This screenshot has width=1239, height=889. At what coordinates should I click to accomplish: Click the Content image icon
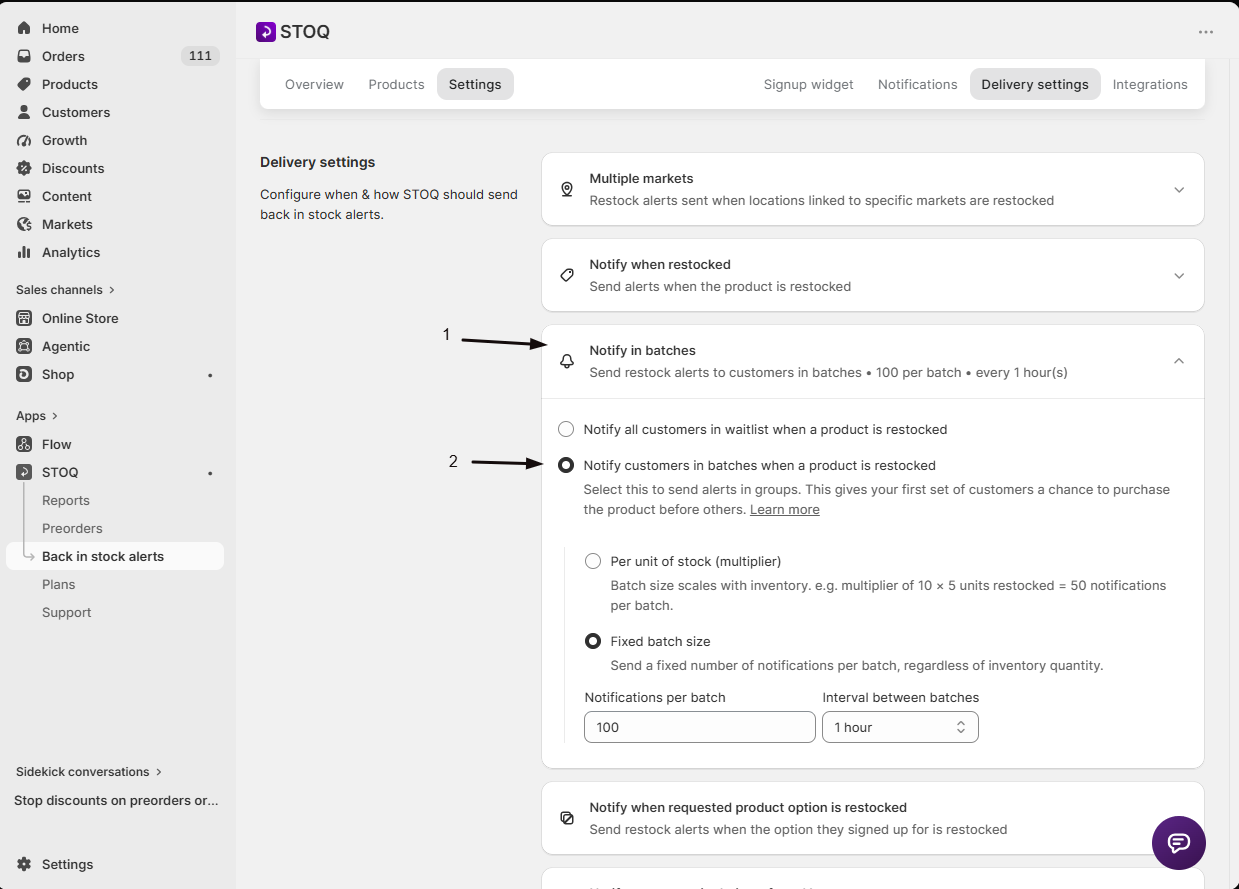tap(24, 196)
